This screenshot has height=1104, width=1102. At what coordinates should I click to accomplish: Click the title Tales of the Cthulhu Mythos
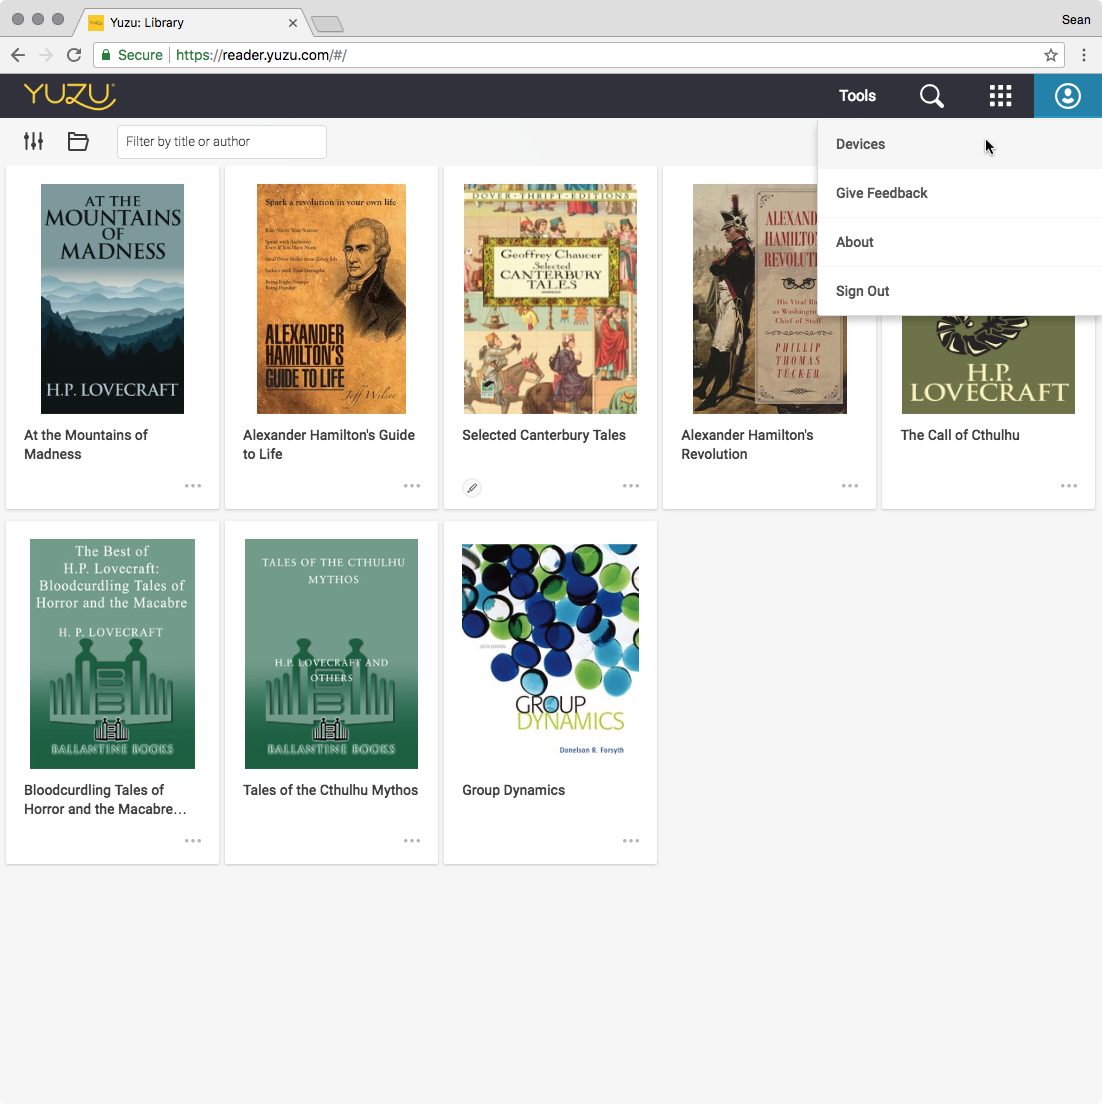click(x=330, y=790)
